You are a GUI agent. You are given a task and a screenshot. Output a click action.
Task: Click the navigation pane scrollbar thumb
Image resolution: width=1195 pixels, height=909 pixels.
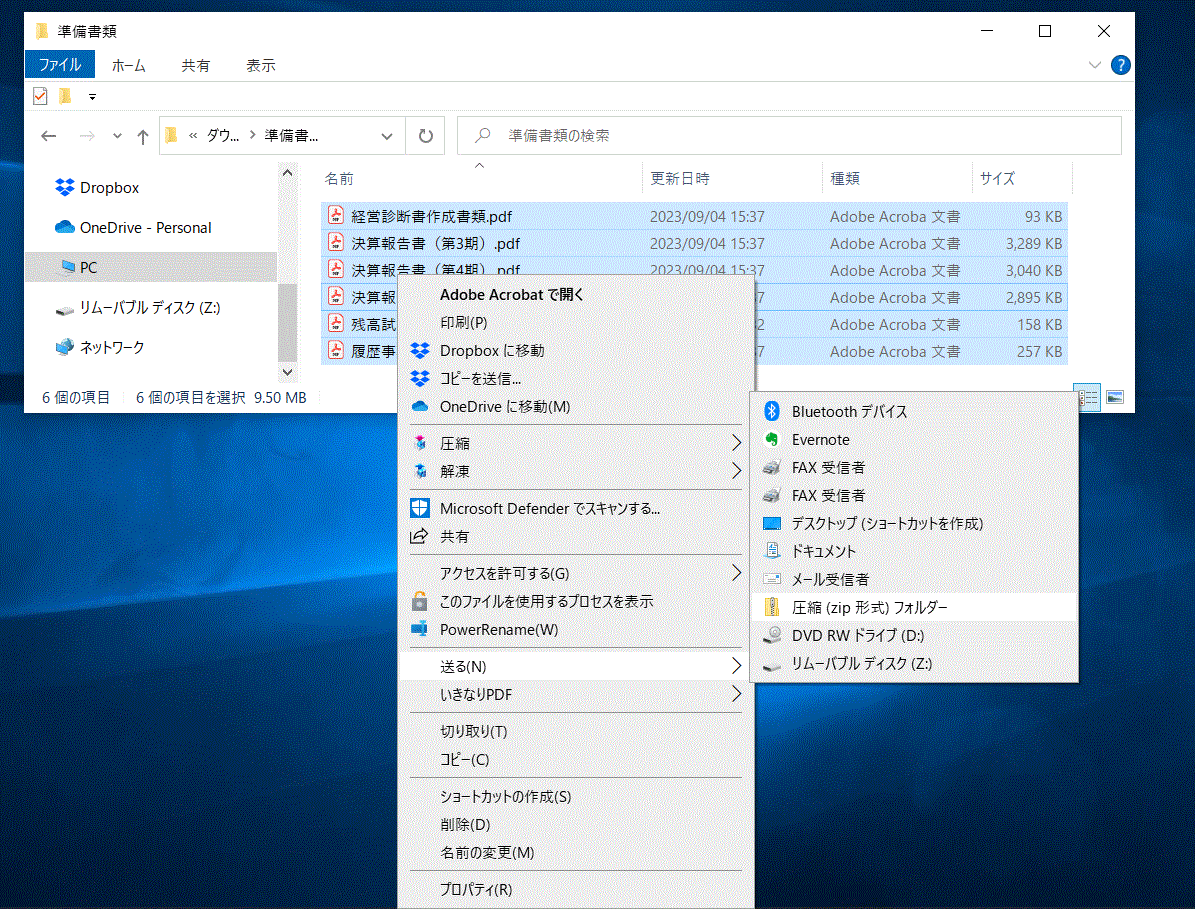[x=287, y=320]
